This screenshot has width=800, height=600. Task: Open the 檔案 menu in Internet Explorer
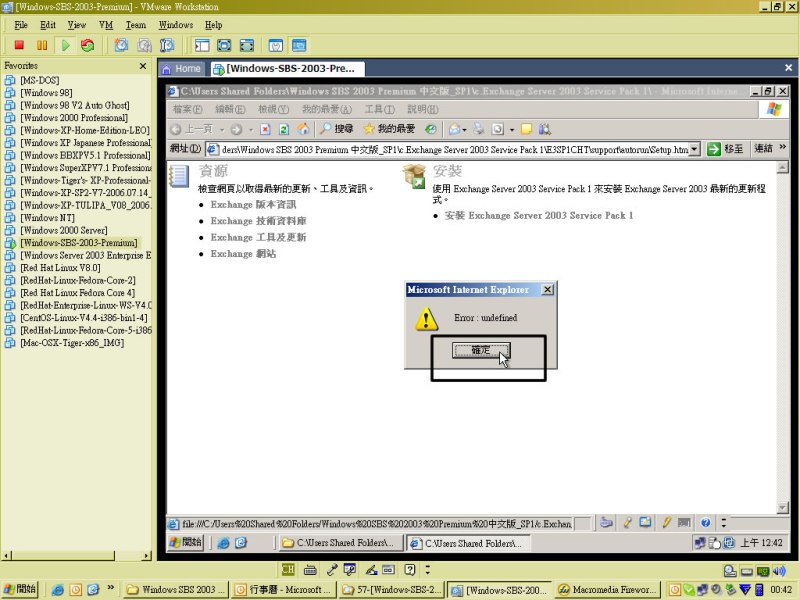click(x=187, y=109)
